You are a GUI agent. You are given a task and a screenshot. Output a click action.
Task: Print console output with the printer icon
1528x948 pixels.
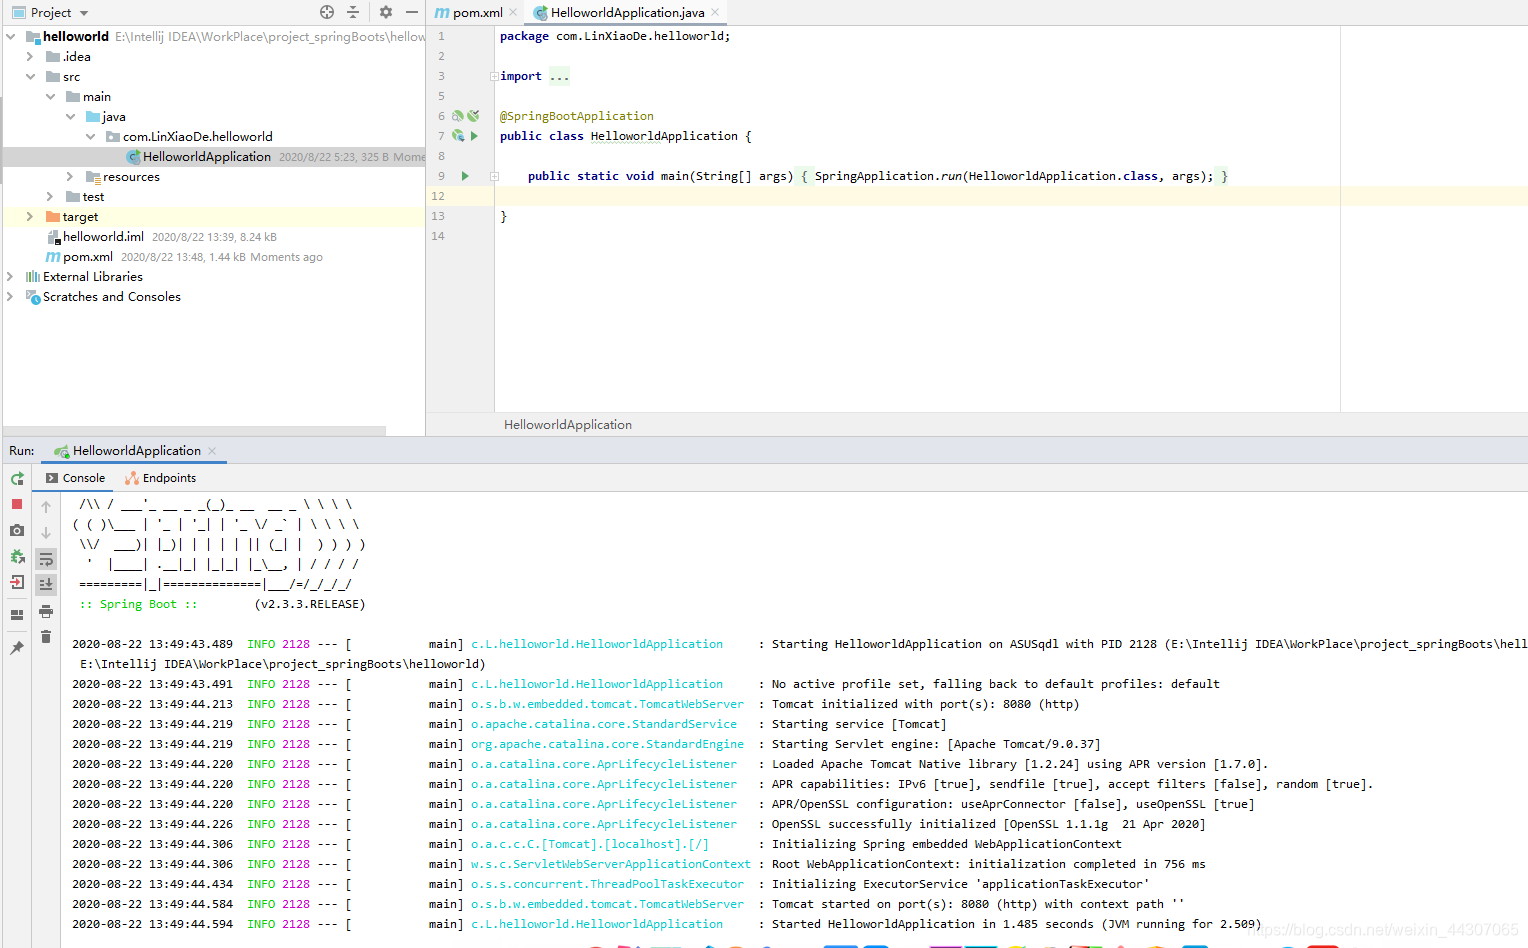click(x=46, y=611)
